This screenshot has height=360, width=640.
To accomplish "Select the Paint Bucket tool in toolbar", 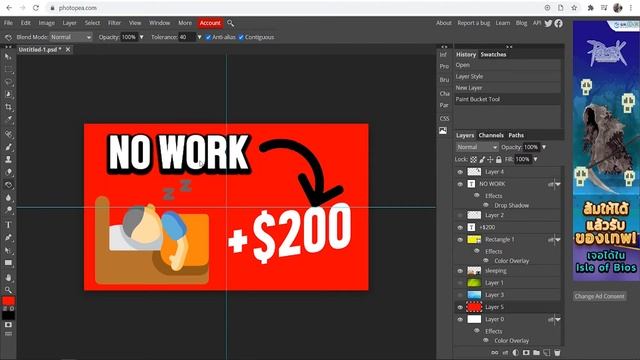I will (x=8, y=184).
